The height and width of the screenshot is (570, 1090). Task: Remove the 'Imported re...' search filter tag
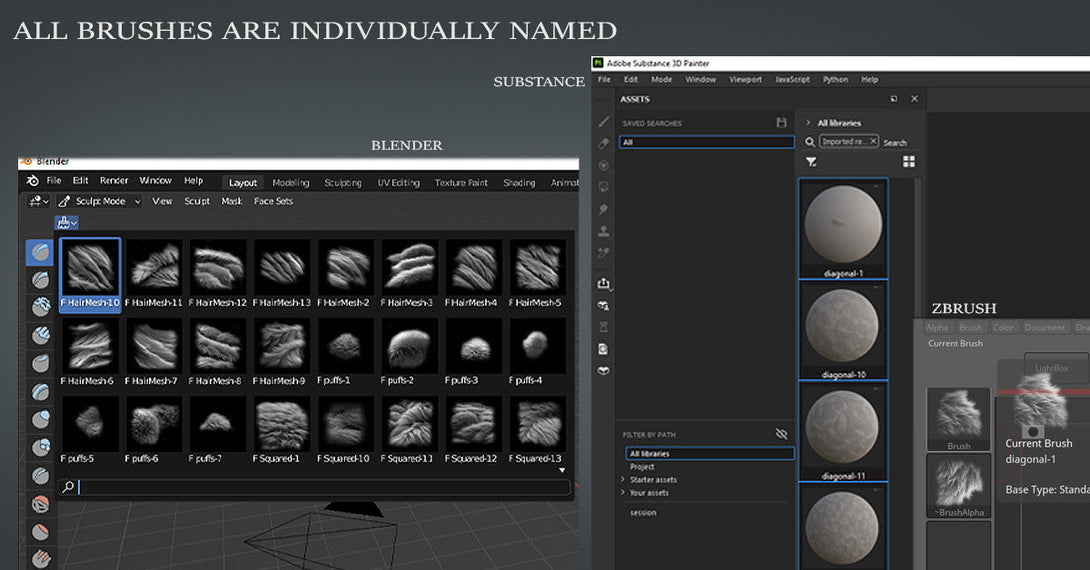pyautogui.click(x=873, y=141)
